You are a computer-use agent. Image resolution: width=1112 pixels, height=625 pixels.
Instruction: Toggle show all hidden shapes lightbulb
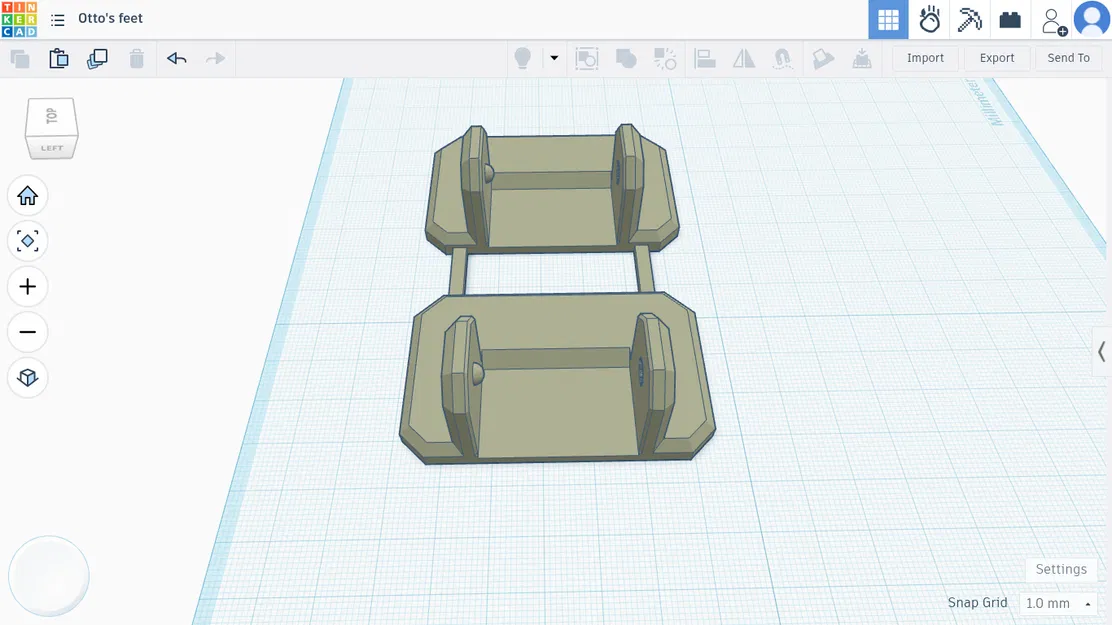(523, 58)
